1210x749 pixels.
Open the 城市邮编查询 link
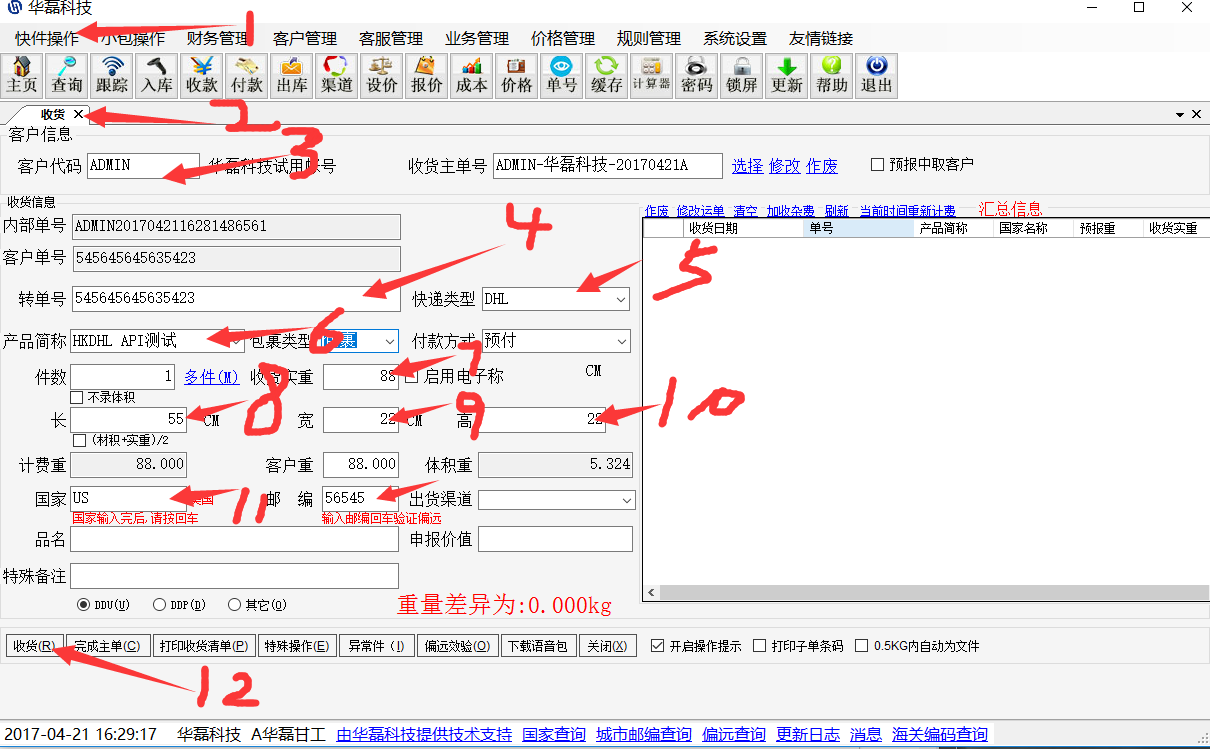pyautogui.click(x=643, y=734)
